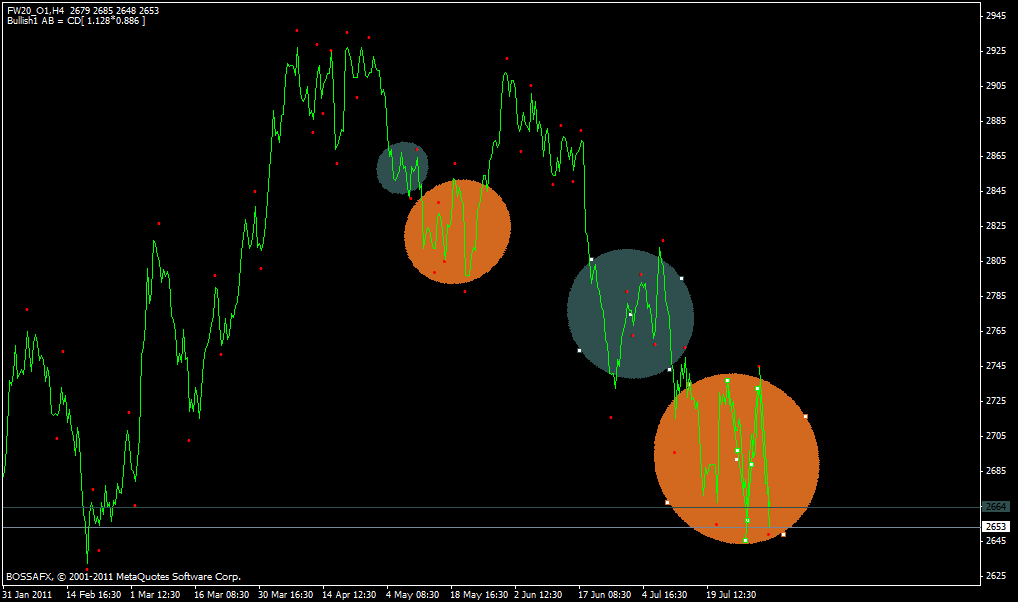The width and height of the screenshot is (1018, 602).
Task: Click the 18 May 16:30 time label
Action: (478, 595)
